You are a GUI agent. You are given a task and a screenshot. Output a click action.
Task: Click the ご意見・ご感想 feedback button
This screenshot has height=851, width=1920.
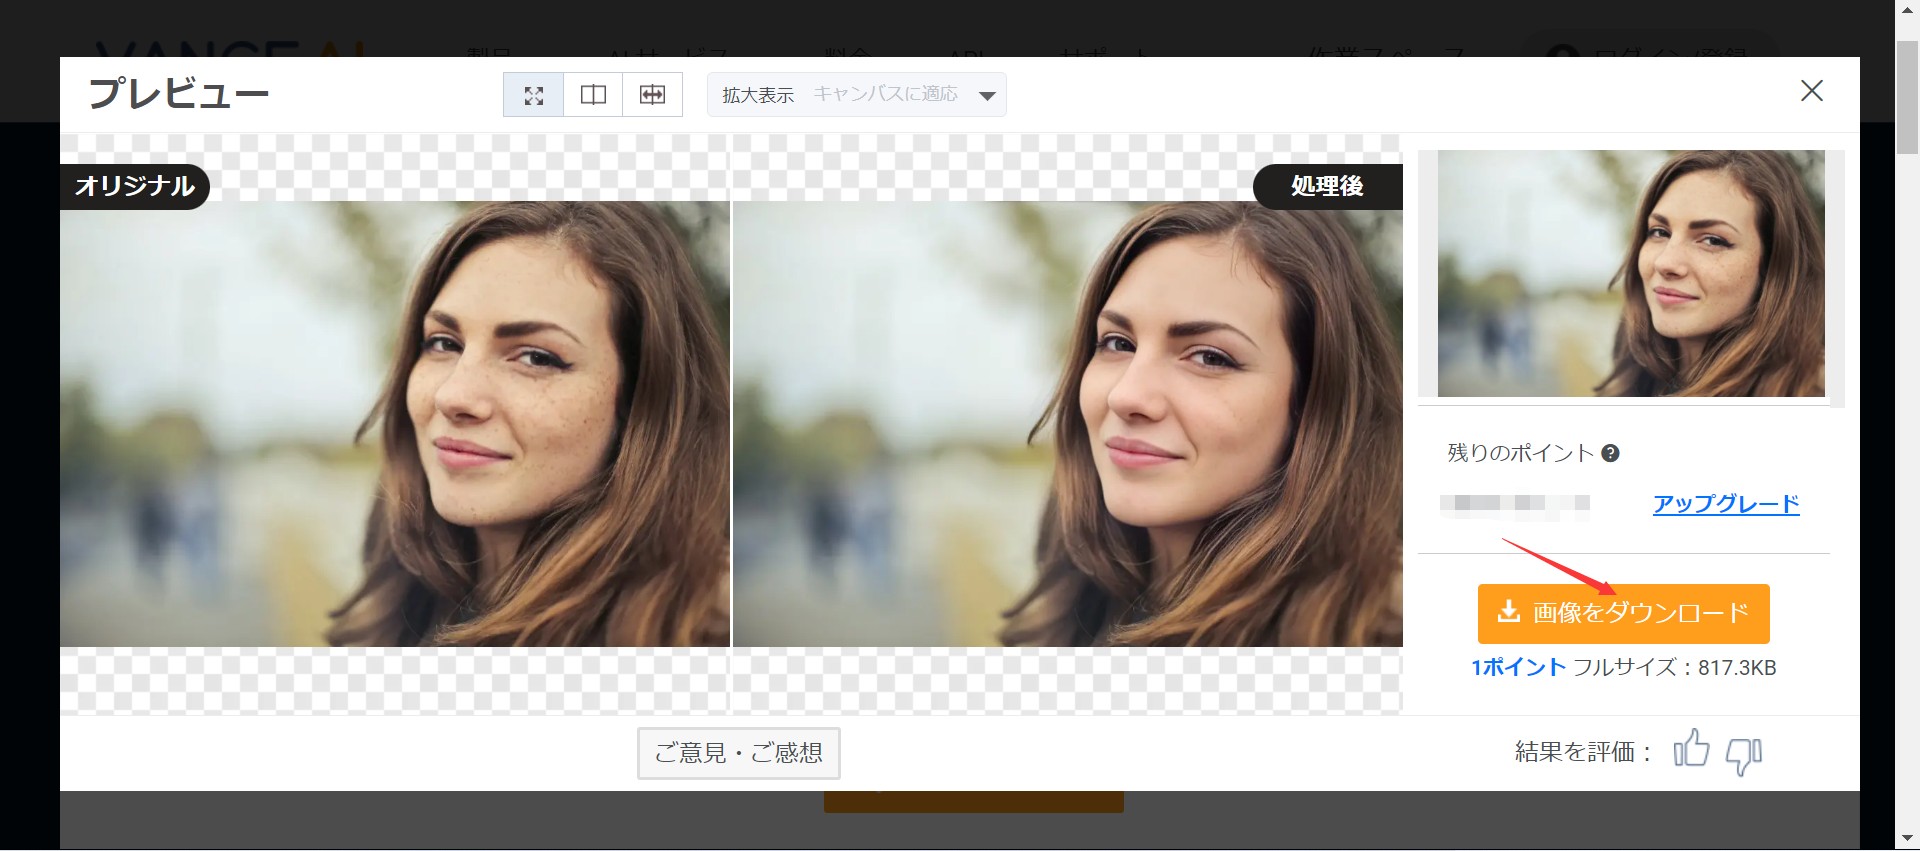click(x=739, y=753)
